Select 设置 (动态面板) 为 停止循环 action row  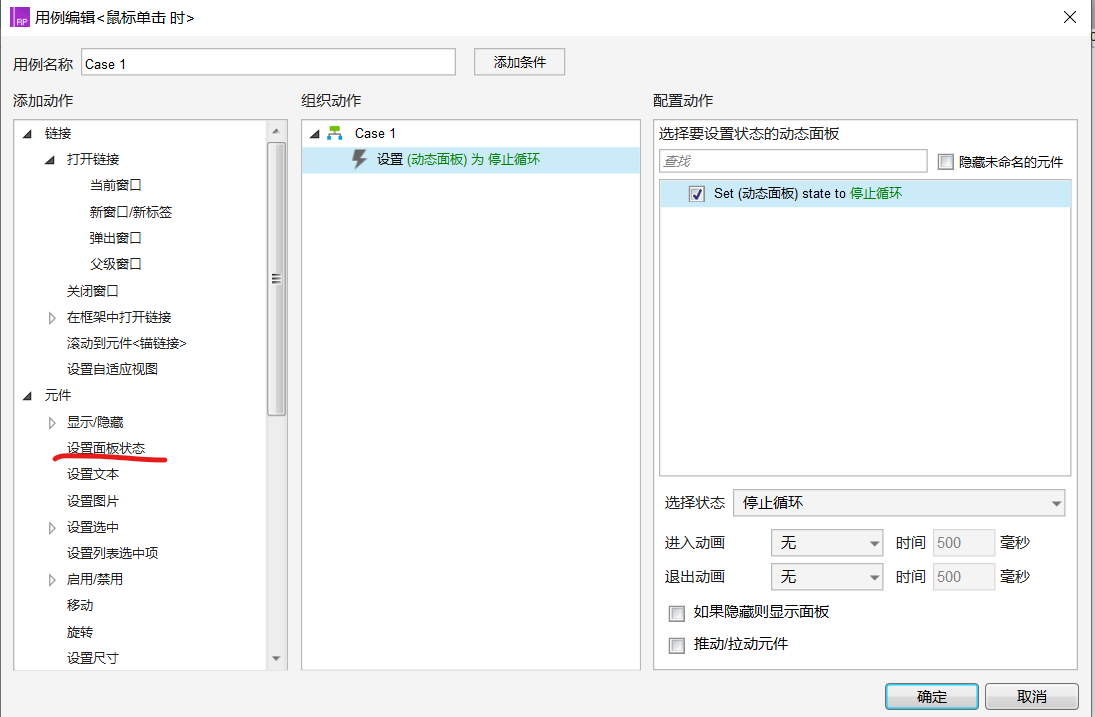(x=471, y=160)
